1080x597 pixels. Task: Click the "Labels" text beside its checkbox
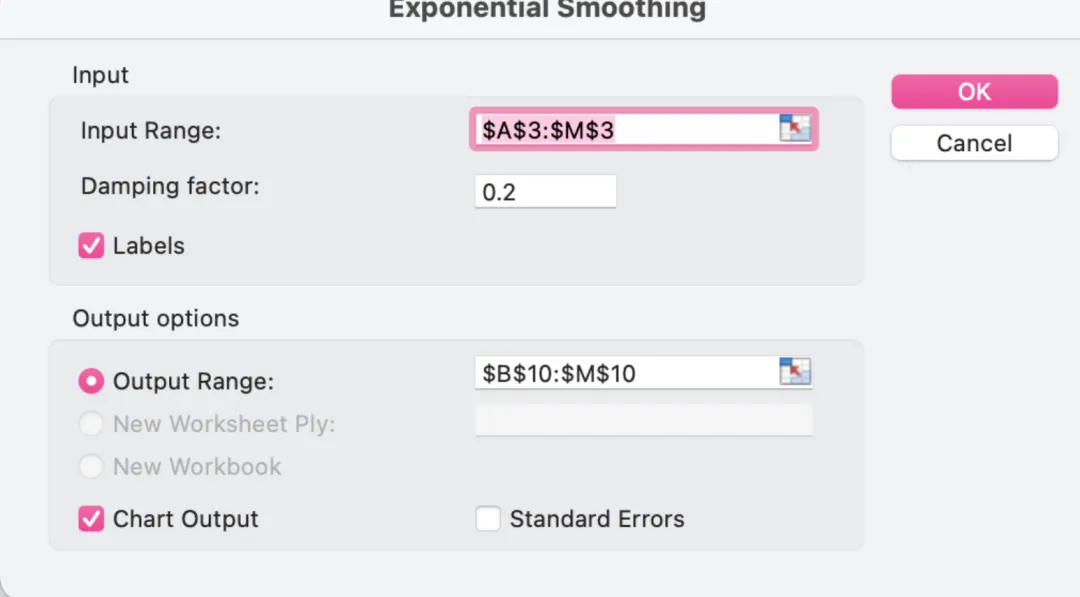(149, 246)
